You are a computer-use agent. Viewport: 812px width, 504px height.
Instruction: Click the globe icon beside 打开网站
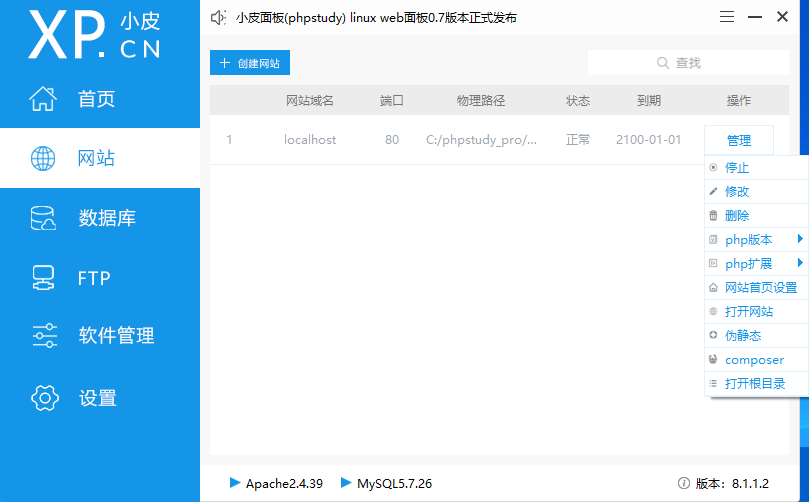point(714,311)
